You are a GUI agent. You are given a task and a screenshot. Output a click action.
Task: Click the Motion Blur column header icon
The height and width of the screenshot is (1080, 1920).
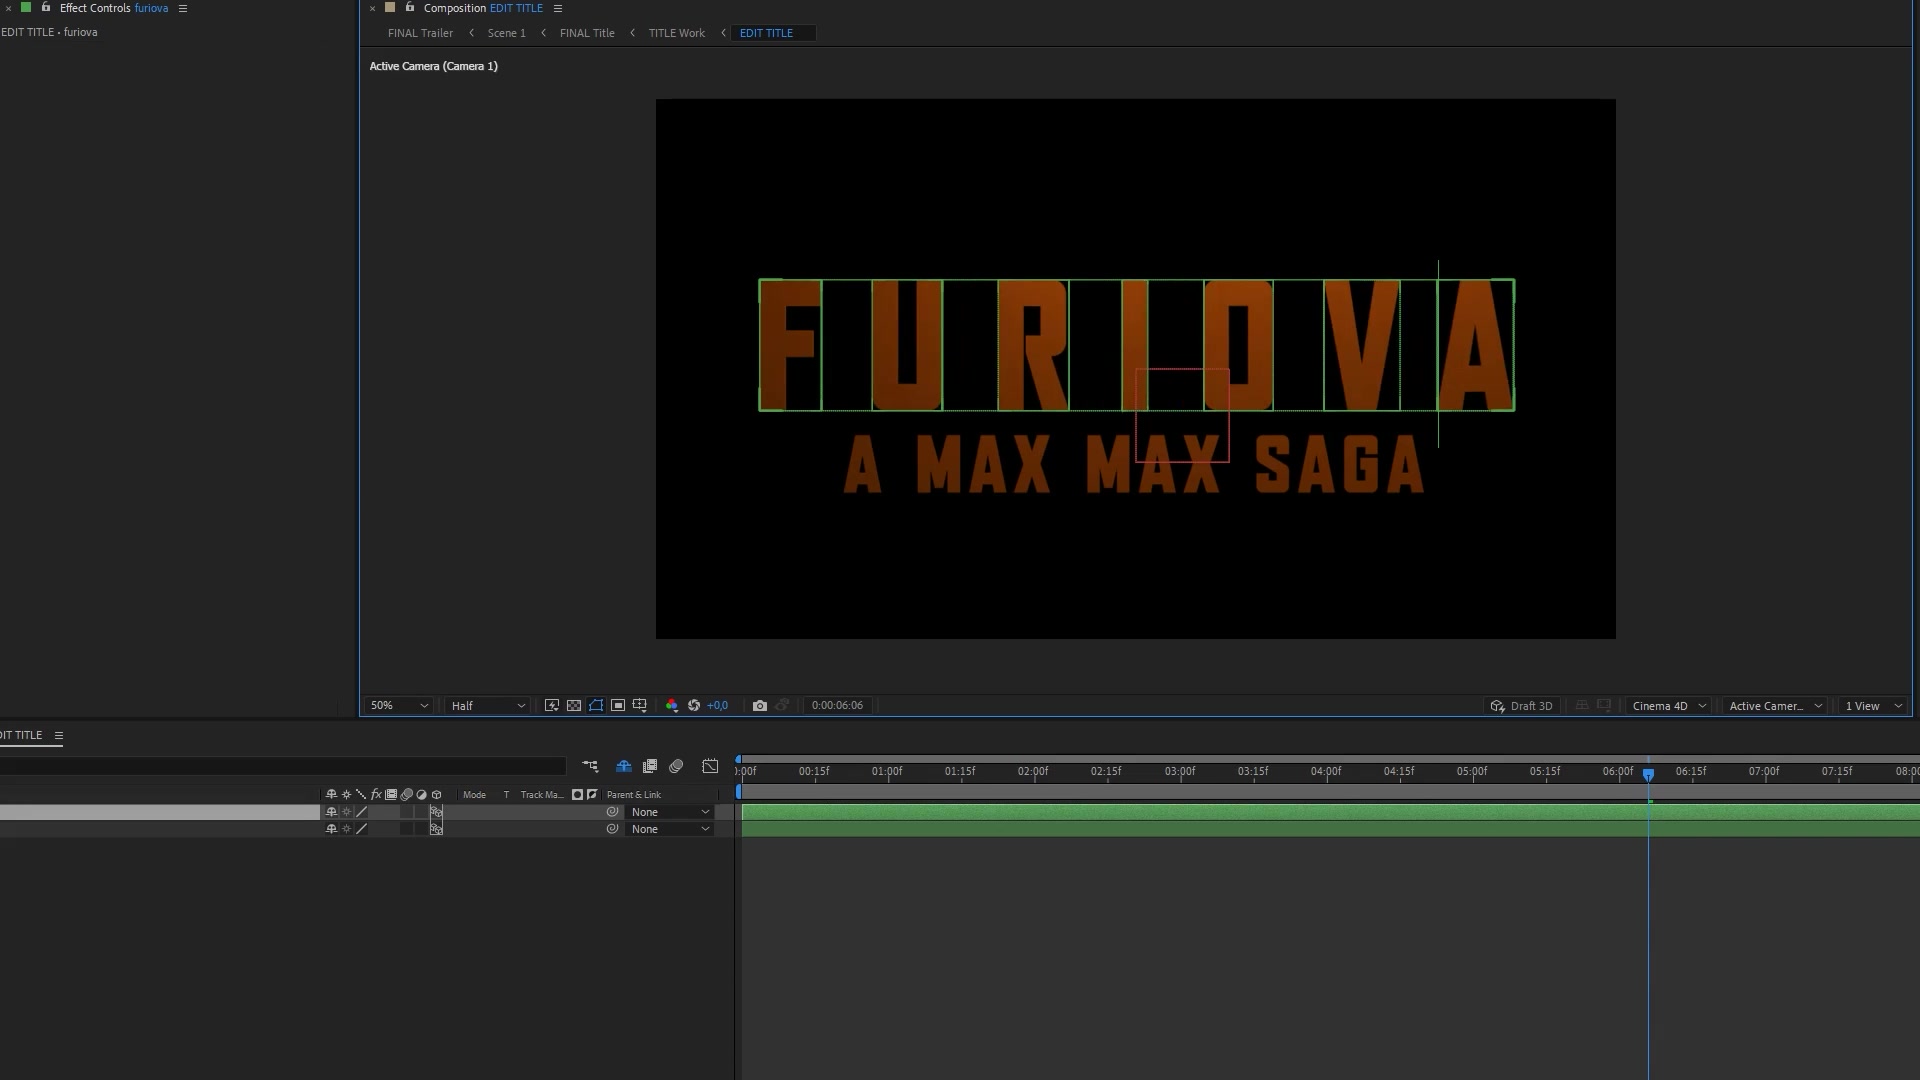406,795
